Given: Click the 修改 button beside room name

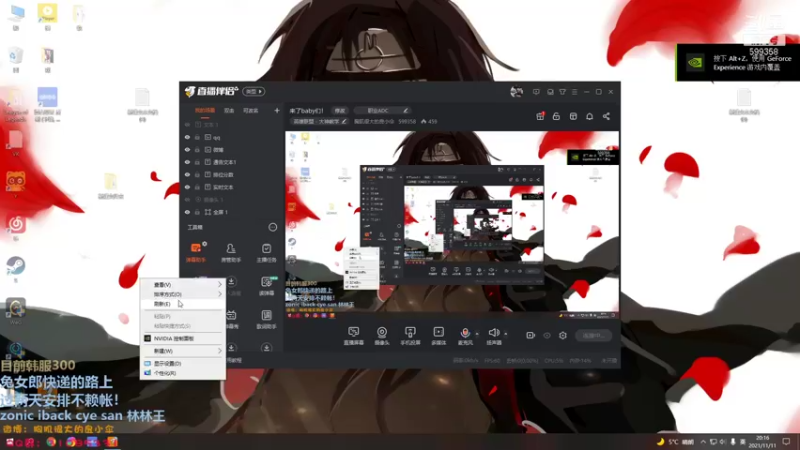Looking at the screenshot, I should tap(339, 110).
